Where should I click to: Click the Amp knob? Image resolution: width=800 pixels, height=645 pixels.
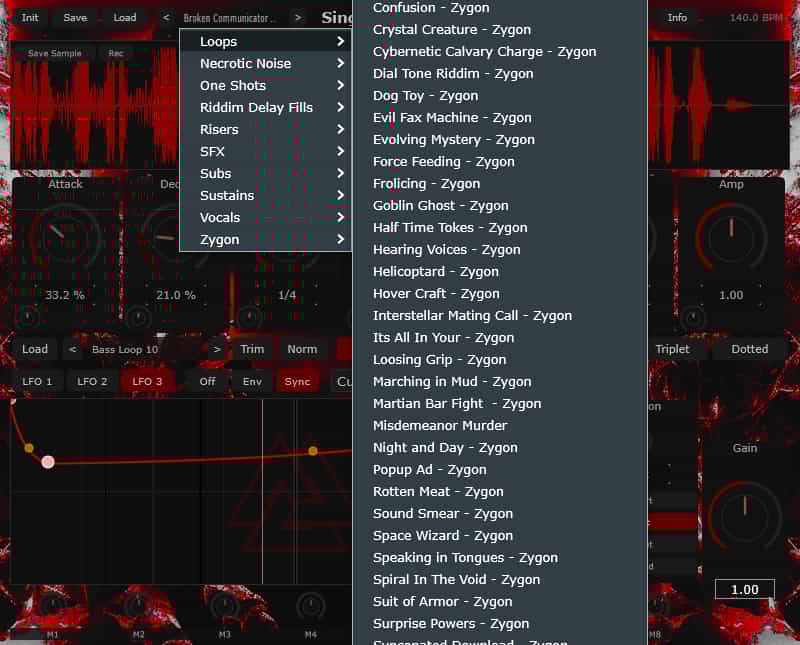[731, 238]
